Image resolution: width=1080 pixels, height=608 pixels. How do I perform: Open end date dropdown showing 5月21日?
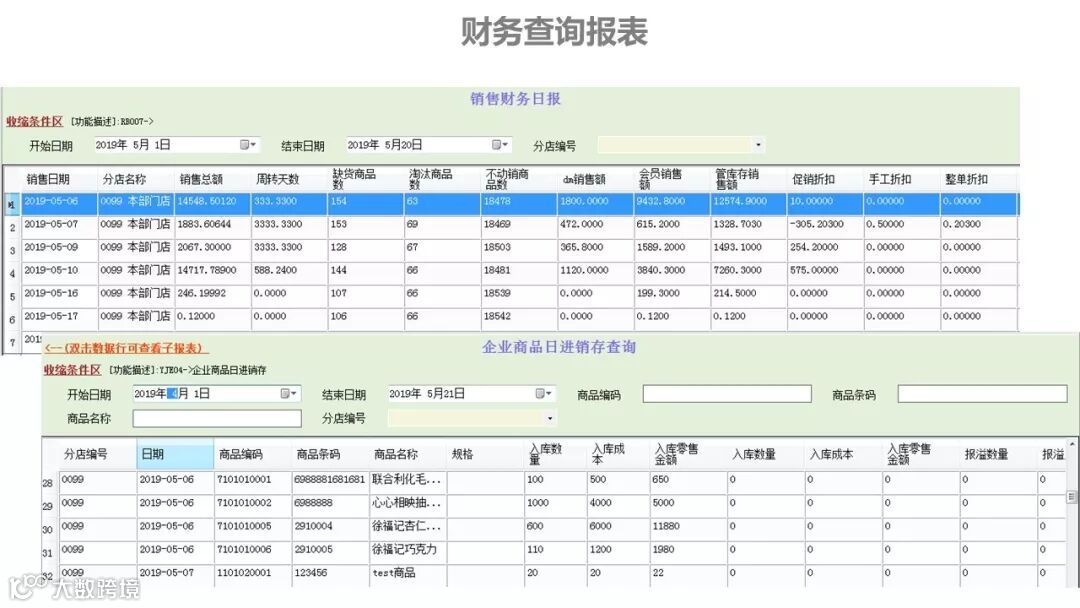point(544,393)
